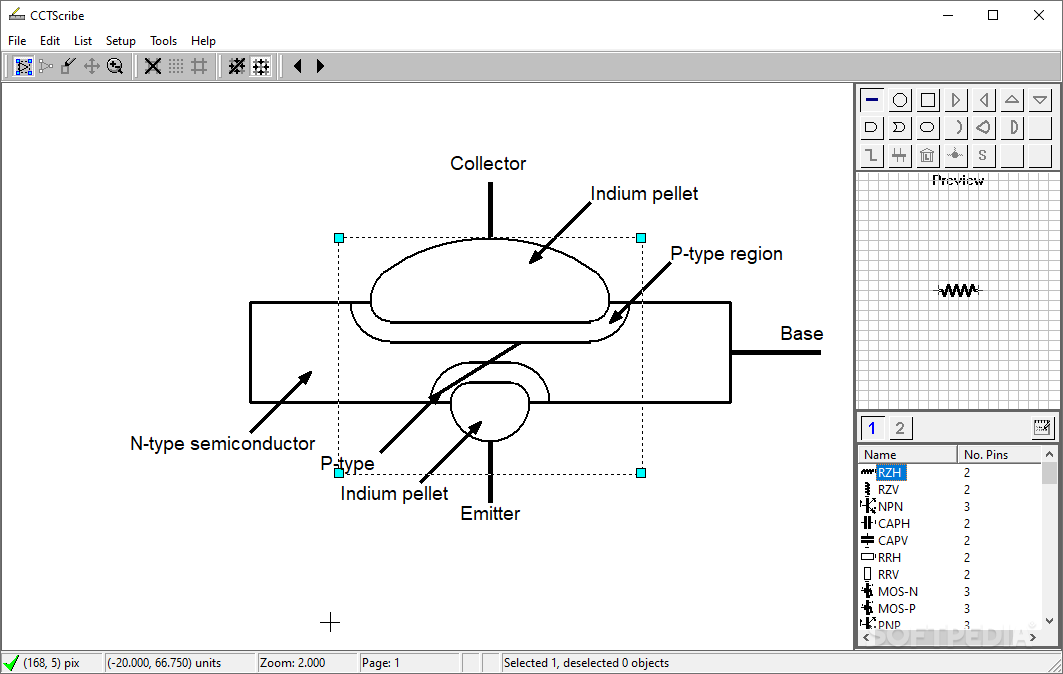Select the OR gate shape

pos(900,127)
